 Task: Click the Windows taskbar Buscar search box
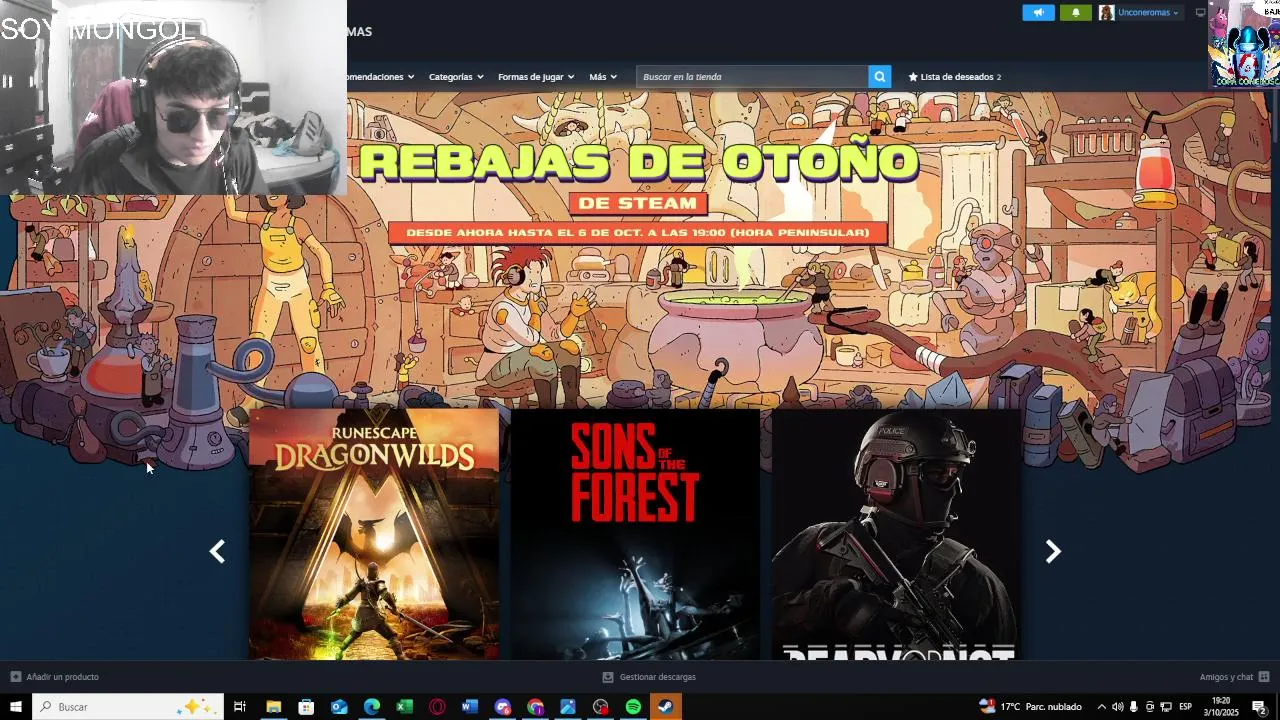click(x=128, y=707)
